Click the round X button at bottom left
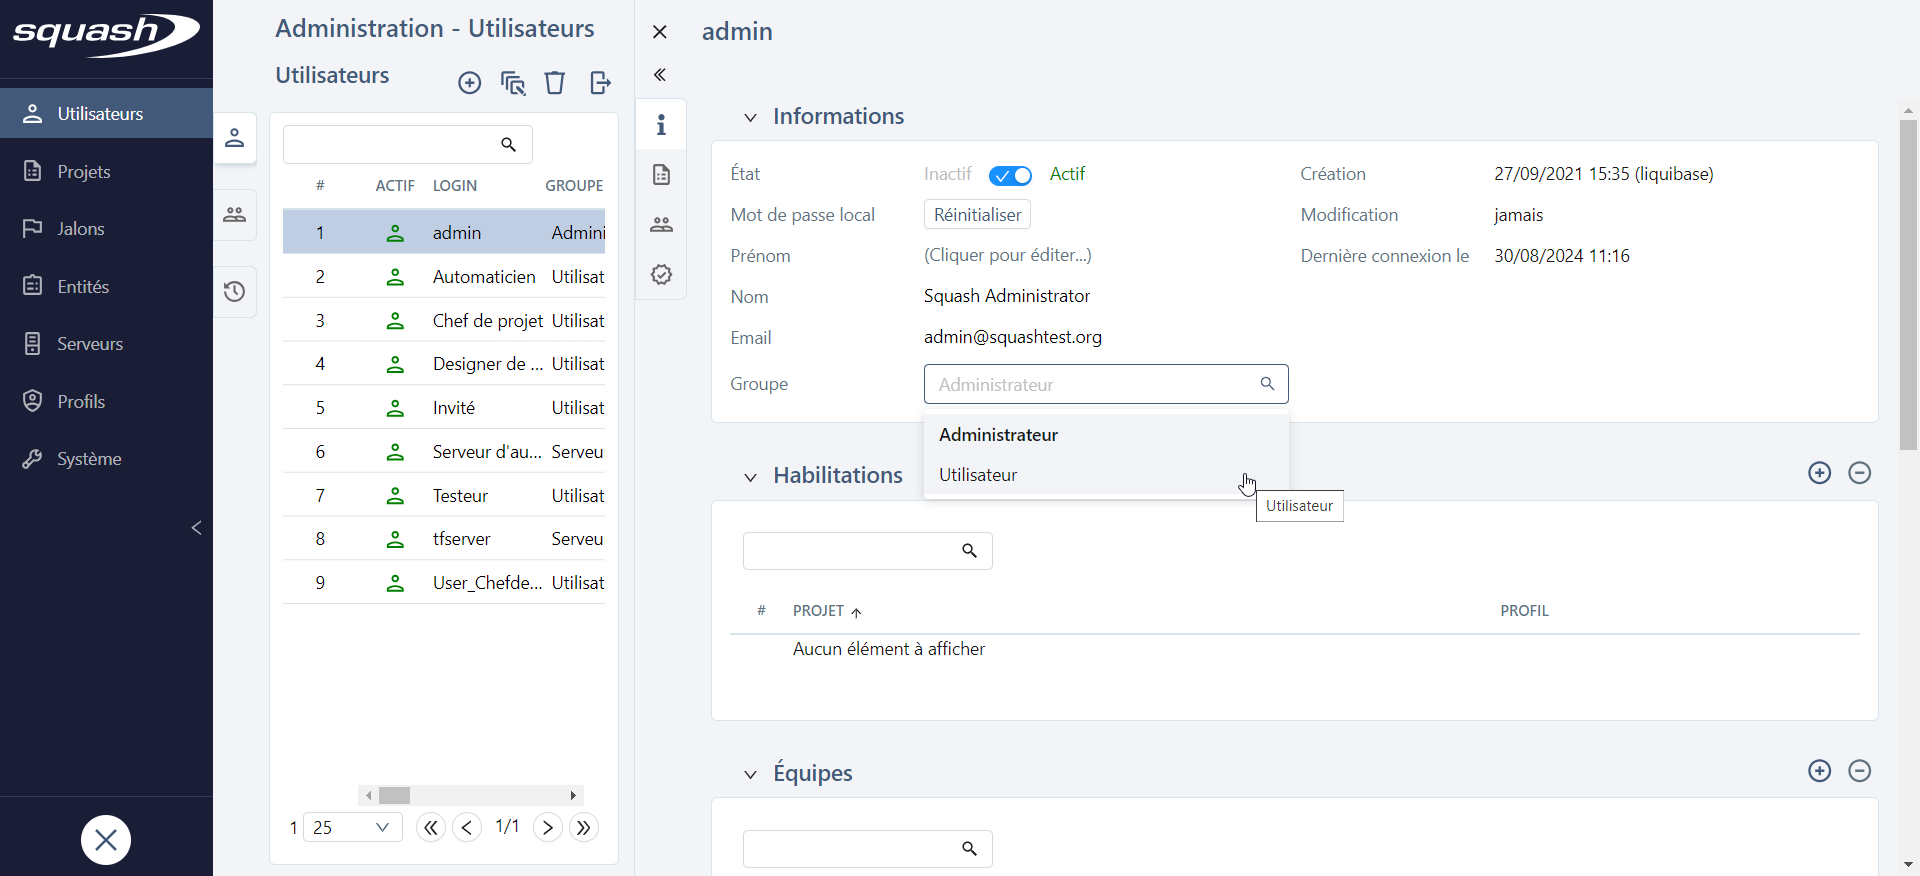This screenshot has height=876, width=1920. click(x=106, y=840)
